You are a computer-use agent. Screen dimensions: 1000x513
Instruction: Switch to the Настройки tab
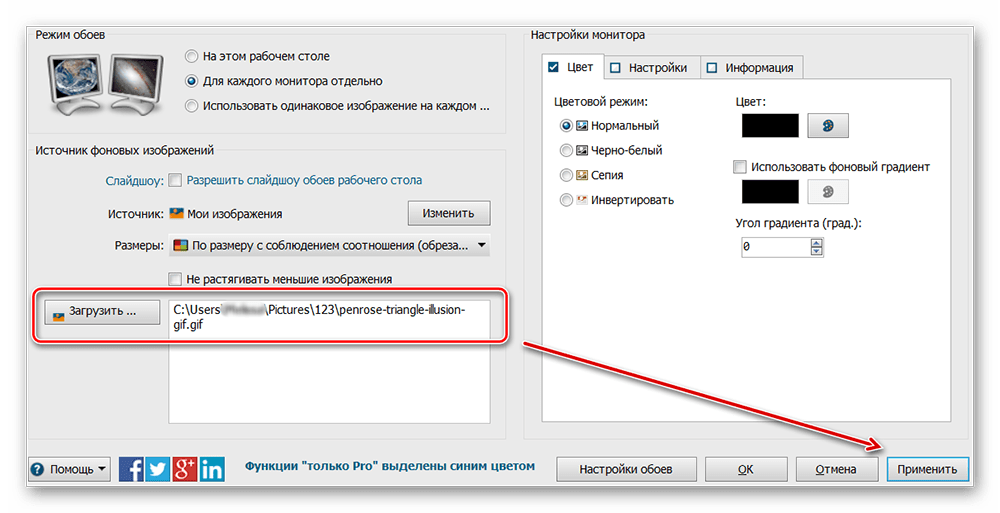tap(651, 68)
